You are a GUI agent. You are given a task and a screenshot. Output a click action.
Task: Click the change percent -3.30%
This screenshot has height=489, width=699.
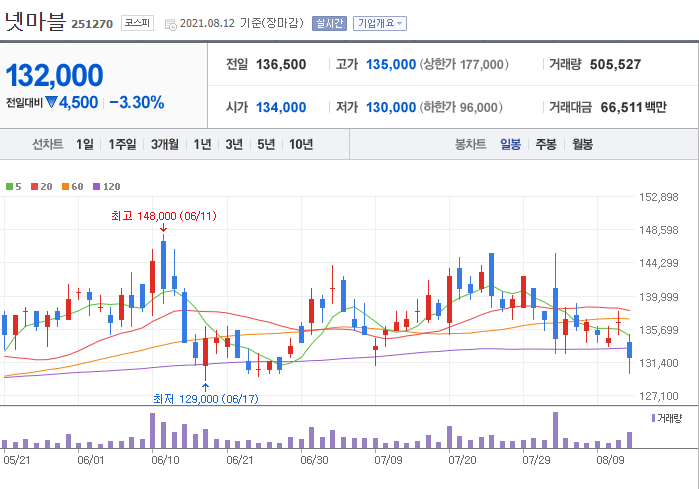coord(137,103)
